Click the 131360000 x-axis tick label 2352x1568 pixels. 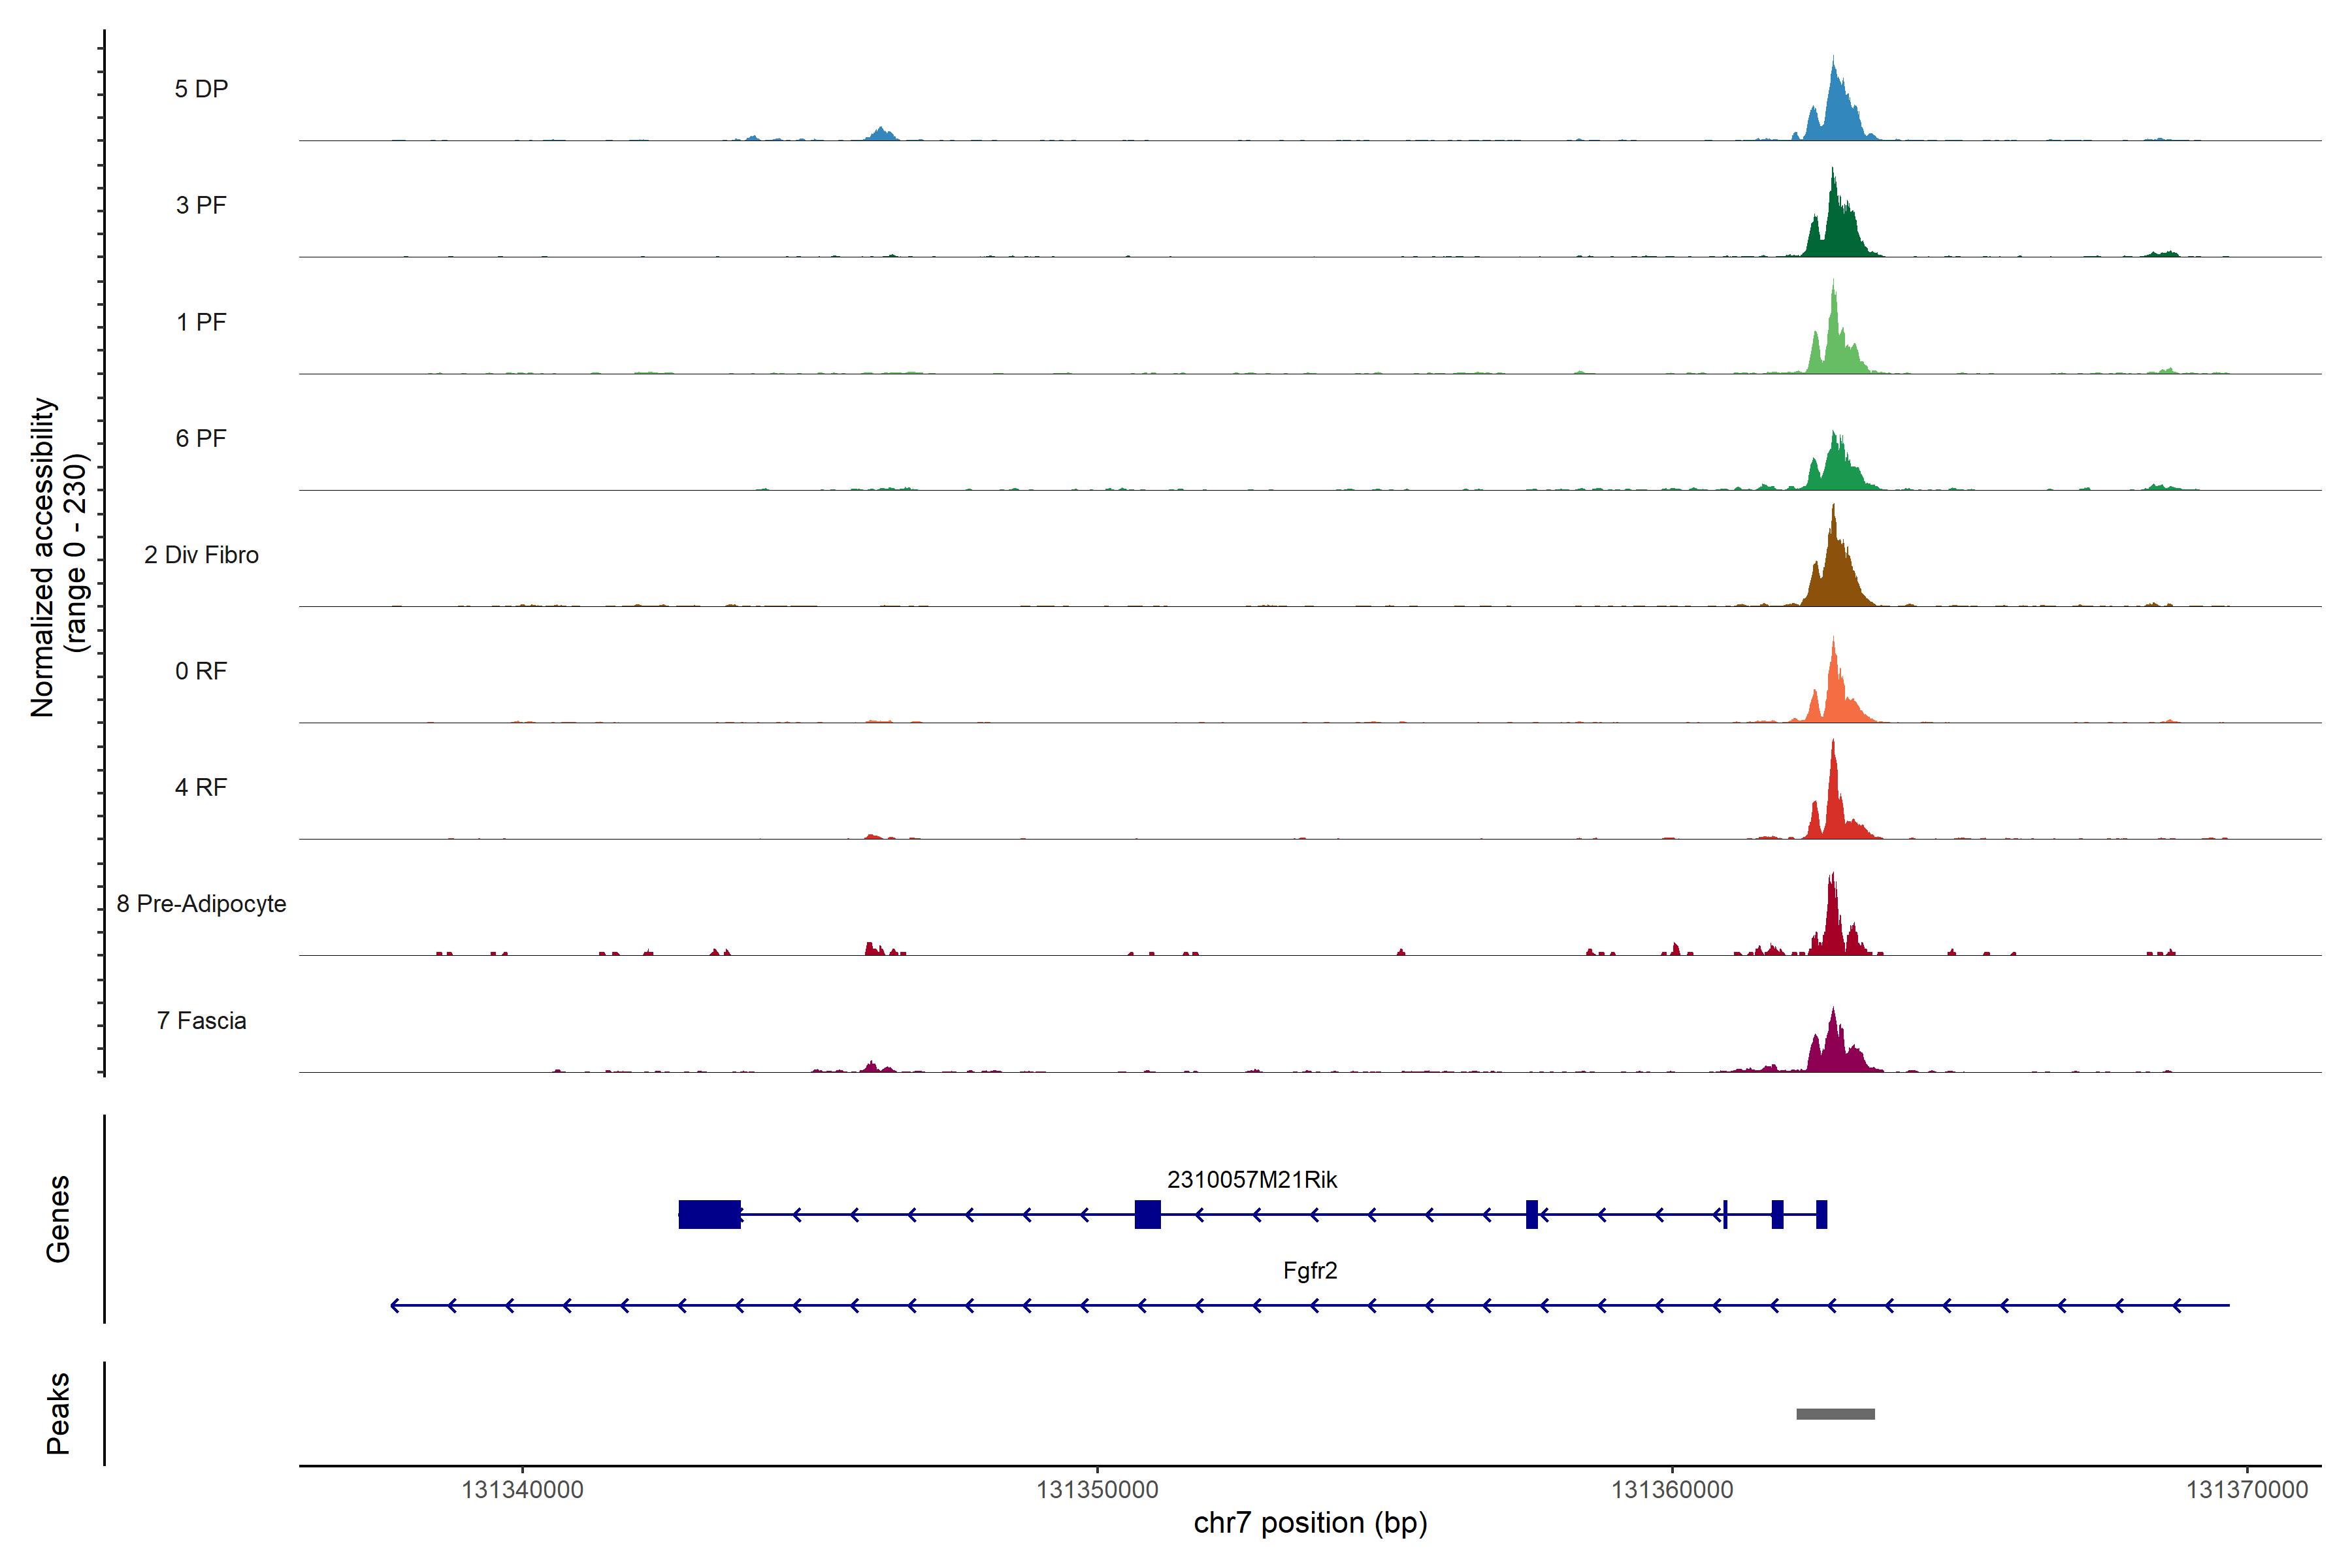click(1672, 1490)
